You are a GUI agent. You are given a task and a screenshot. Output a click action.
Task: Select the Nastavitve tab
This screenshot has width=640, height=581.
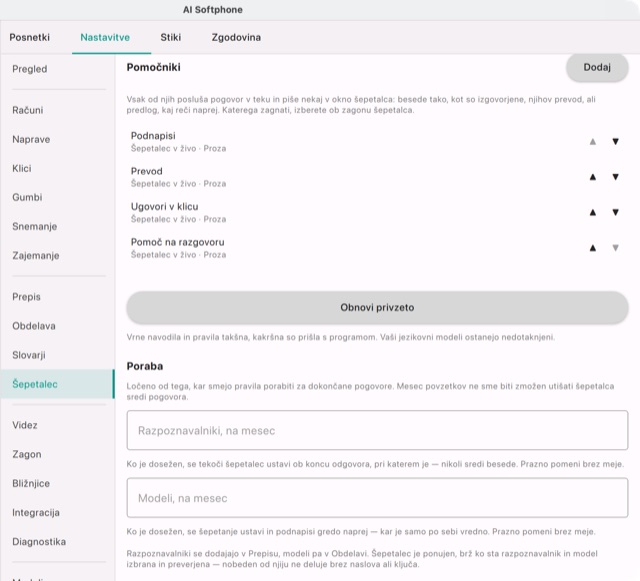(105, 37)
